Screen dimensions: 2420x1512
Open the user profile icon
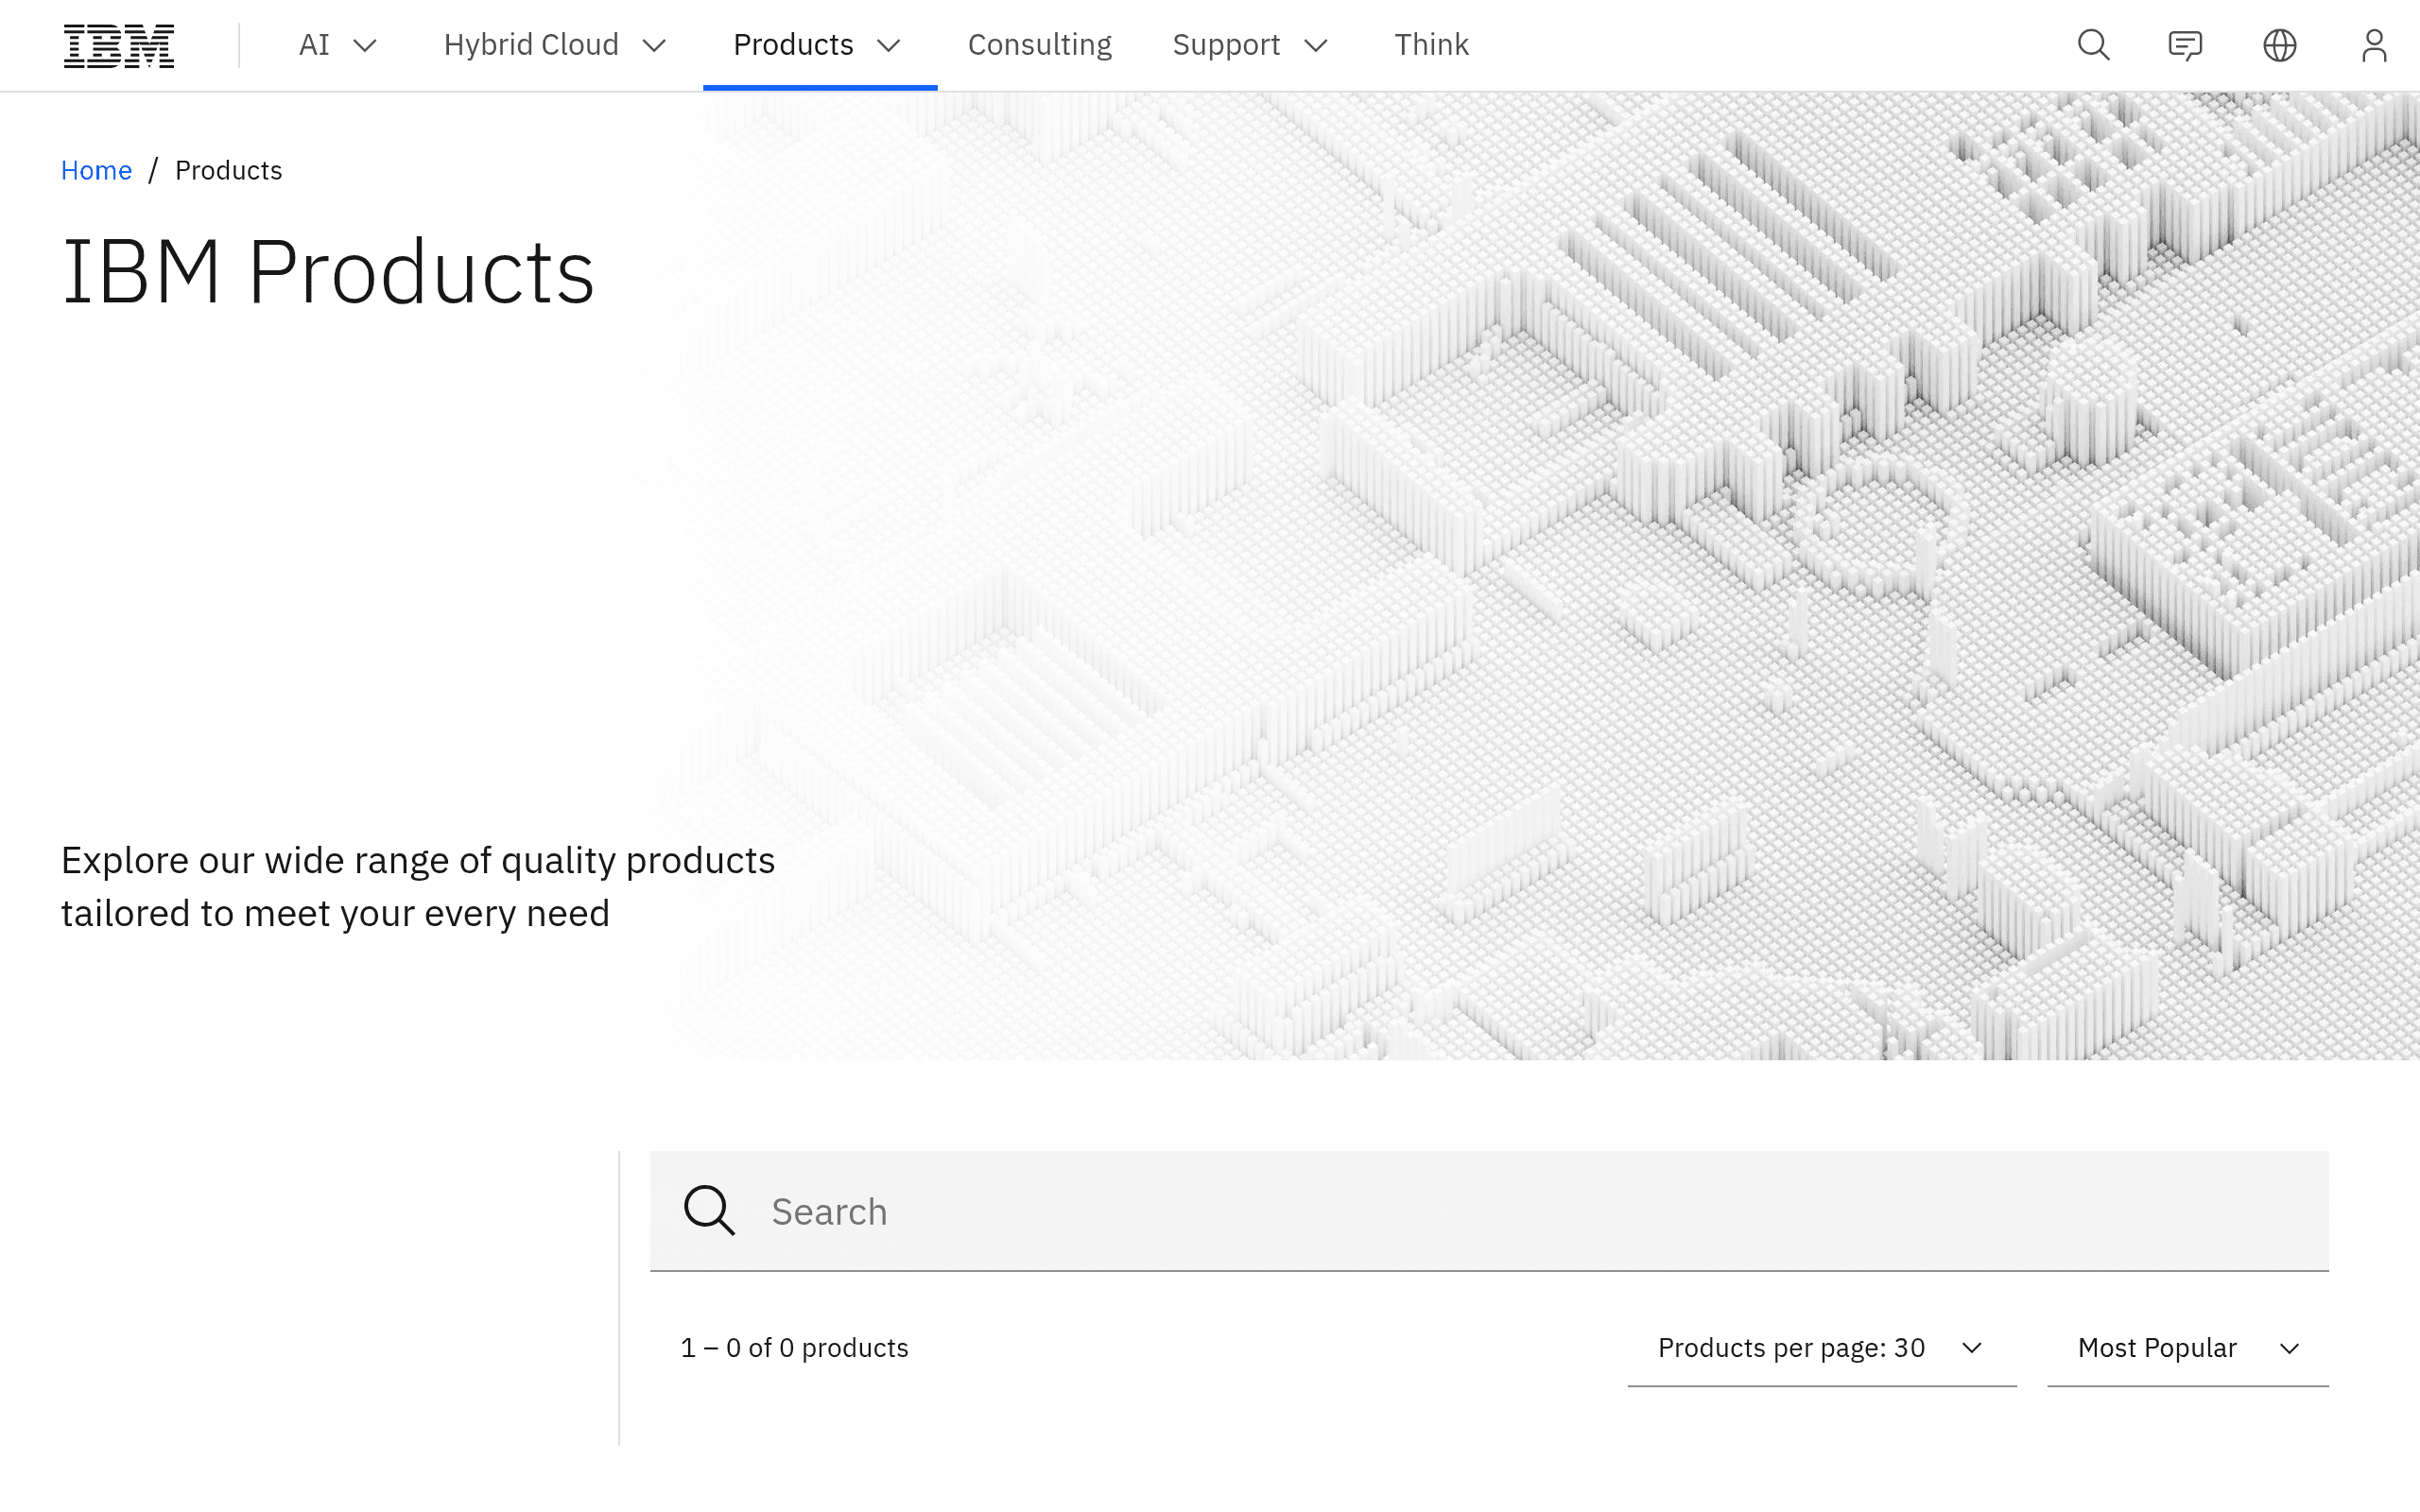(x=2374, y=45)
